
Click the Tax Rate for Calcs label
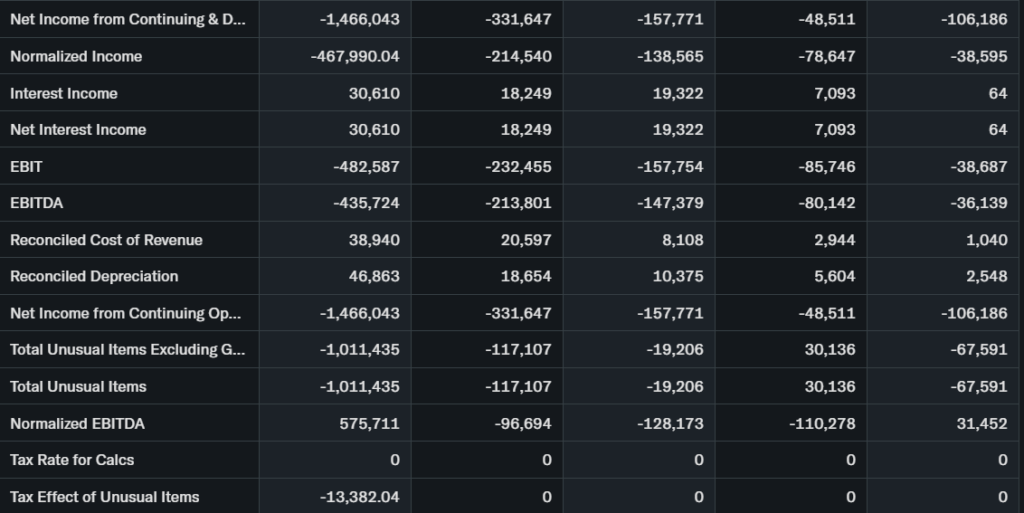(x=72, y=460)
